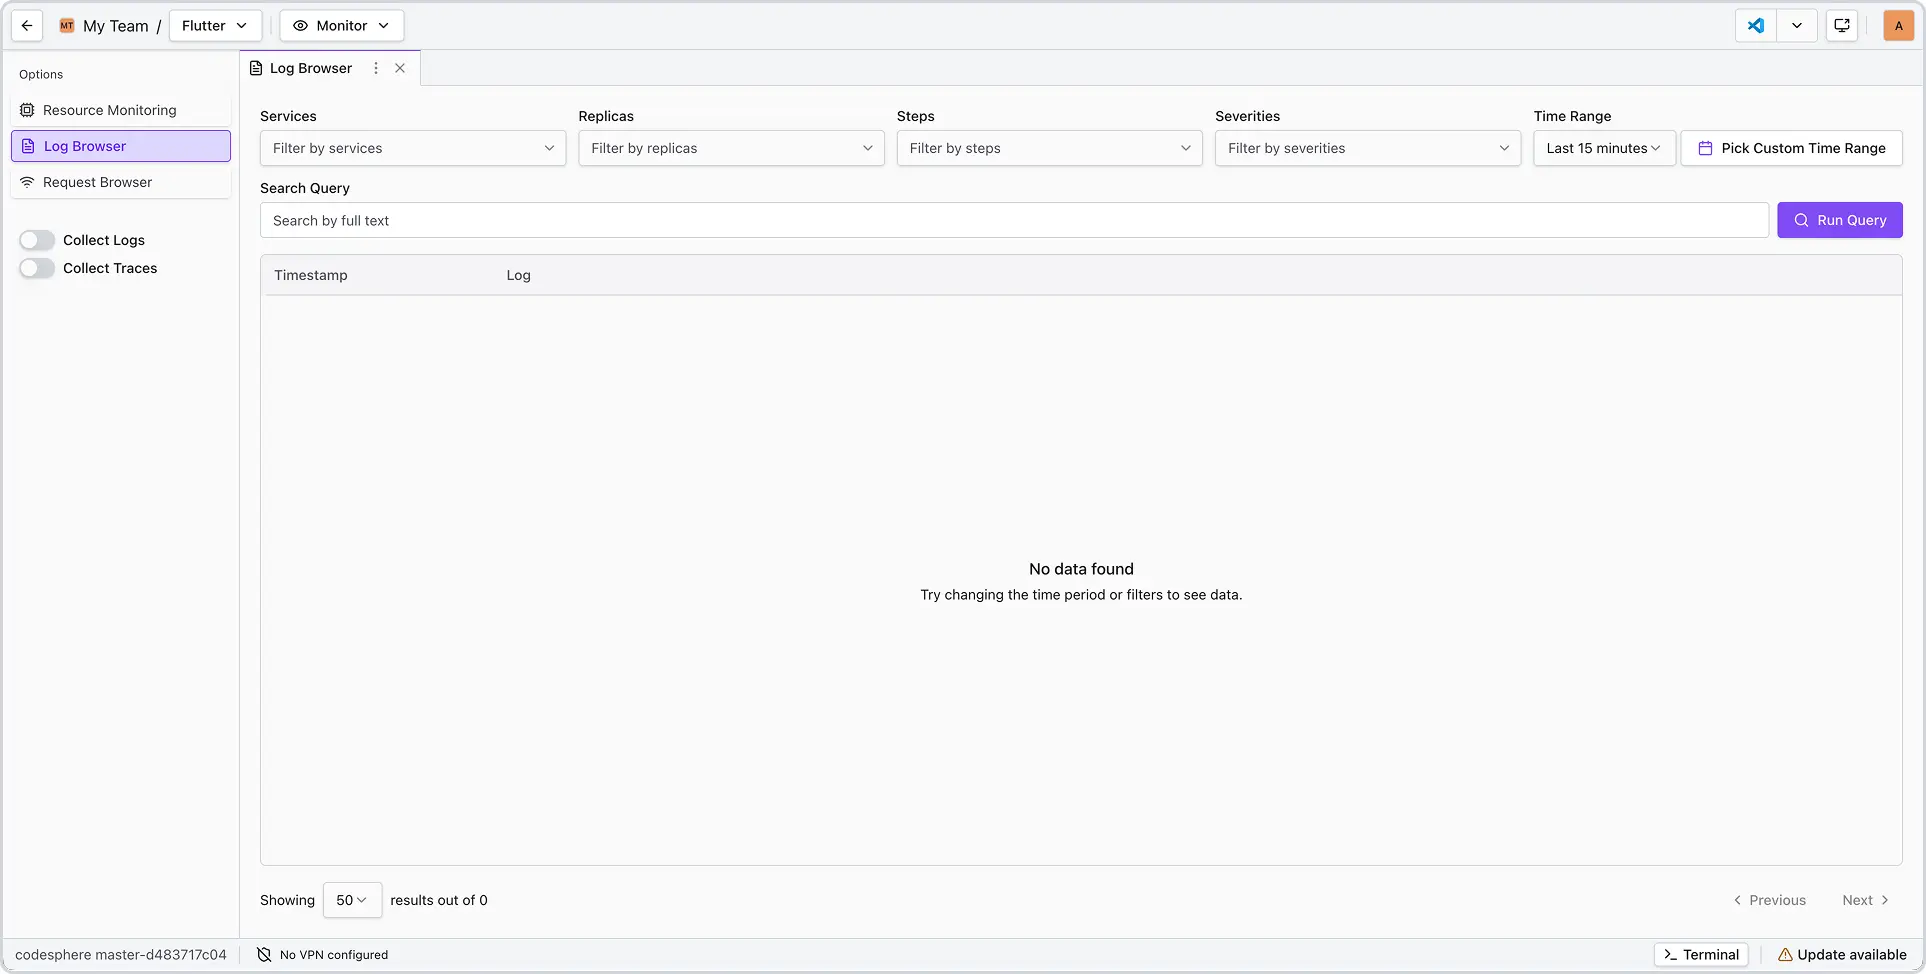Click the My Team workspace avatar badge
The image size is (1926, 974).
(66, 25)
